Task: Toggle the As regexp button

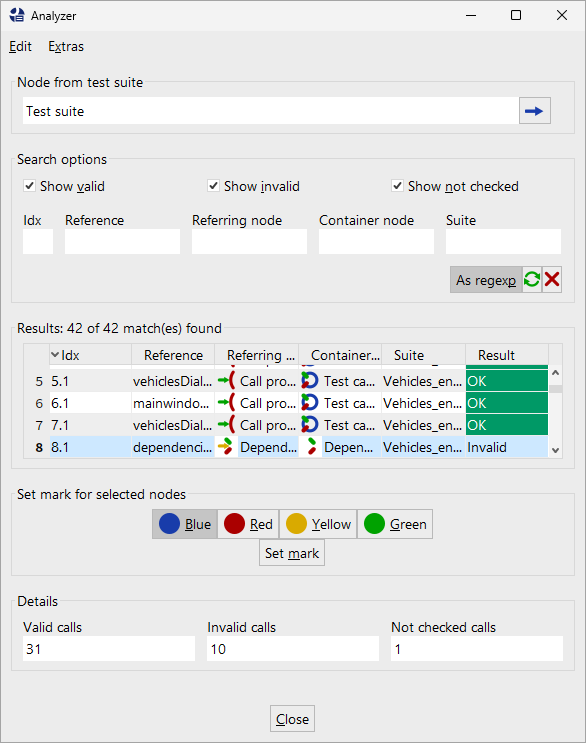Action: tap(486, 280)
